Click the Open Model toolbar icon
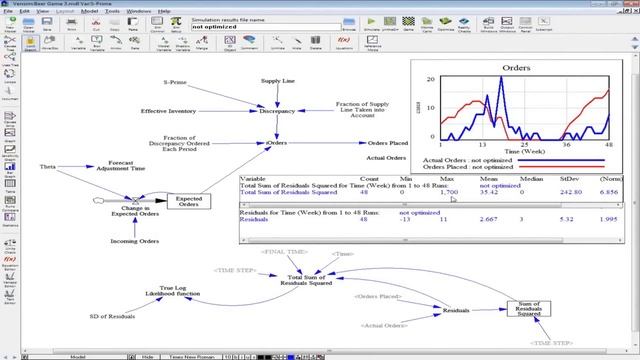This screenshot has height=360, width=640. [x=29, y=24]
